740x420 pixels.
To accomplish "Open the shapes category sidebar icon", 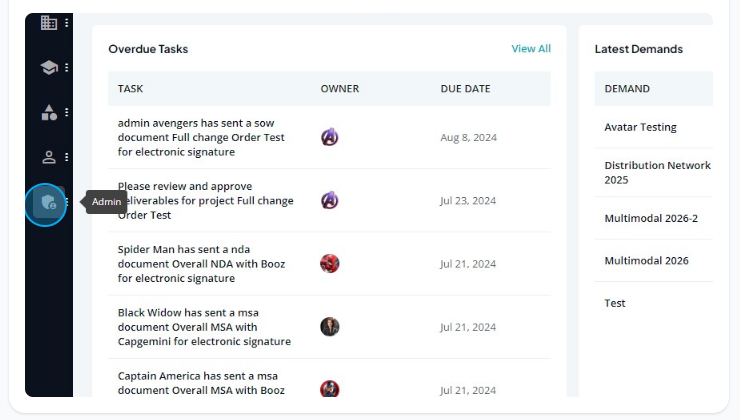I will 49,112.
